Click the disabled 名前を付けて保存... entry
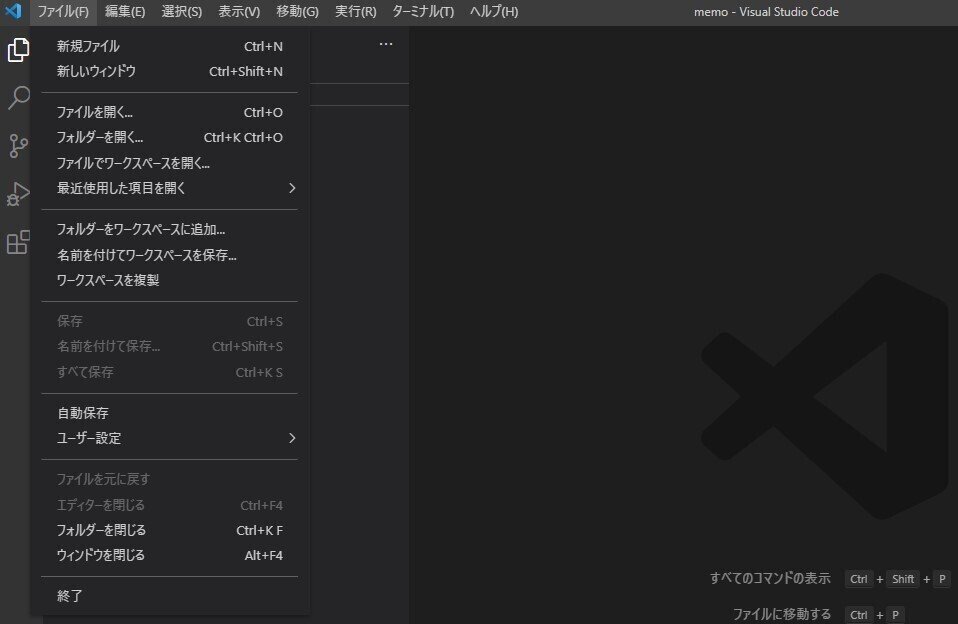958x624 pixels. point(170,346)
